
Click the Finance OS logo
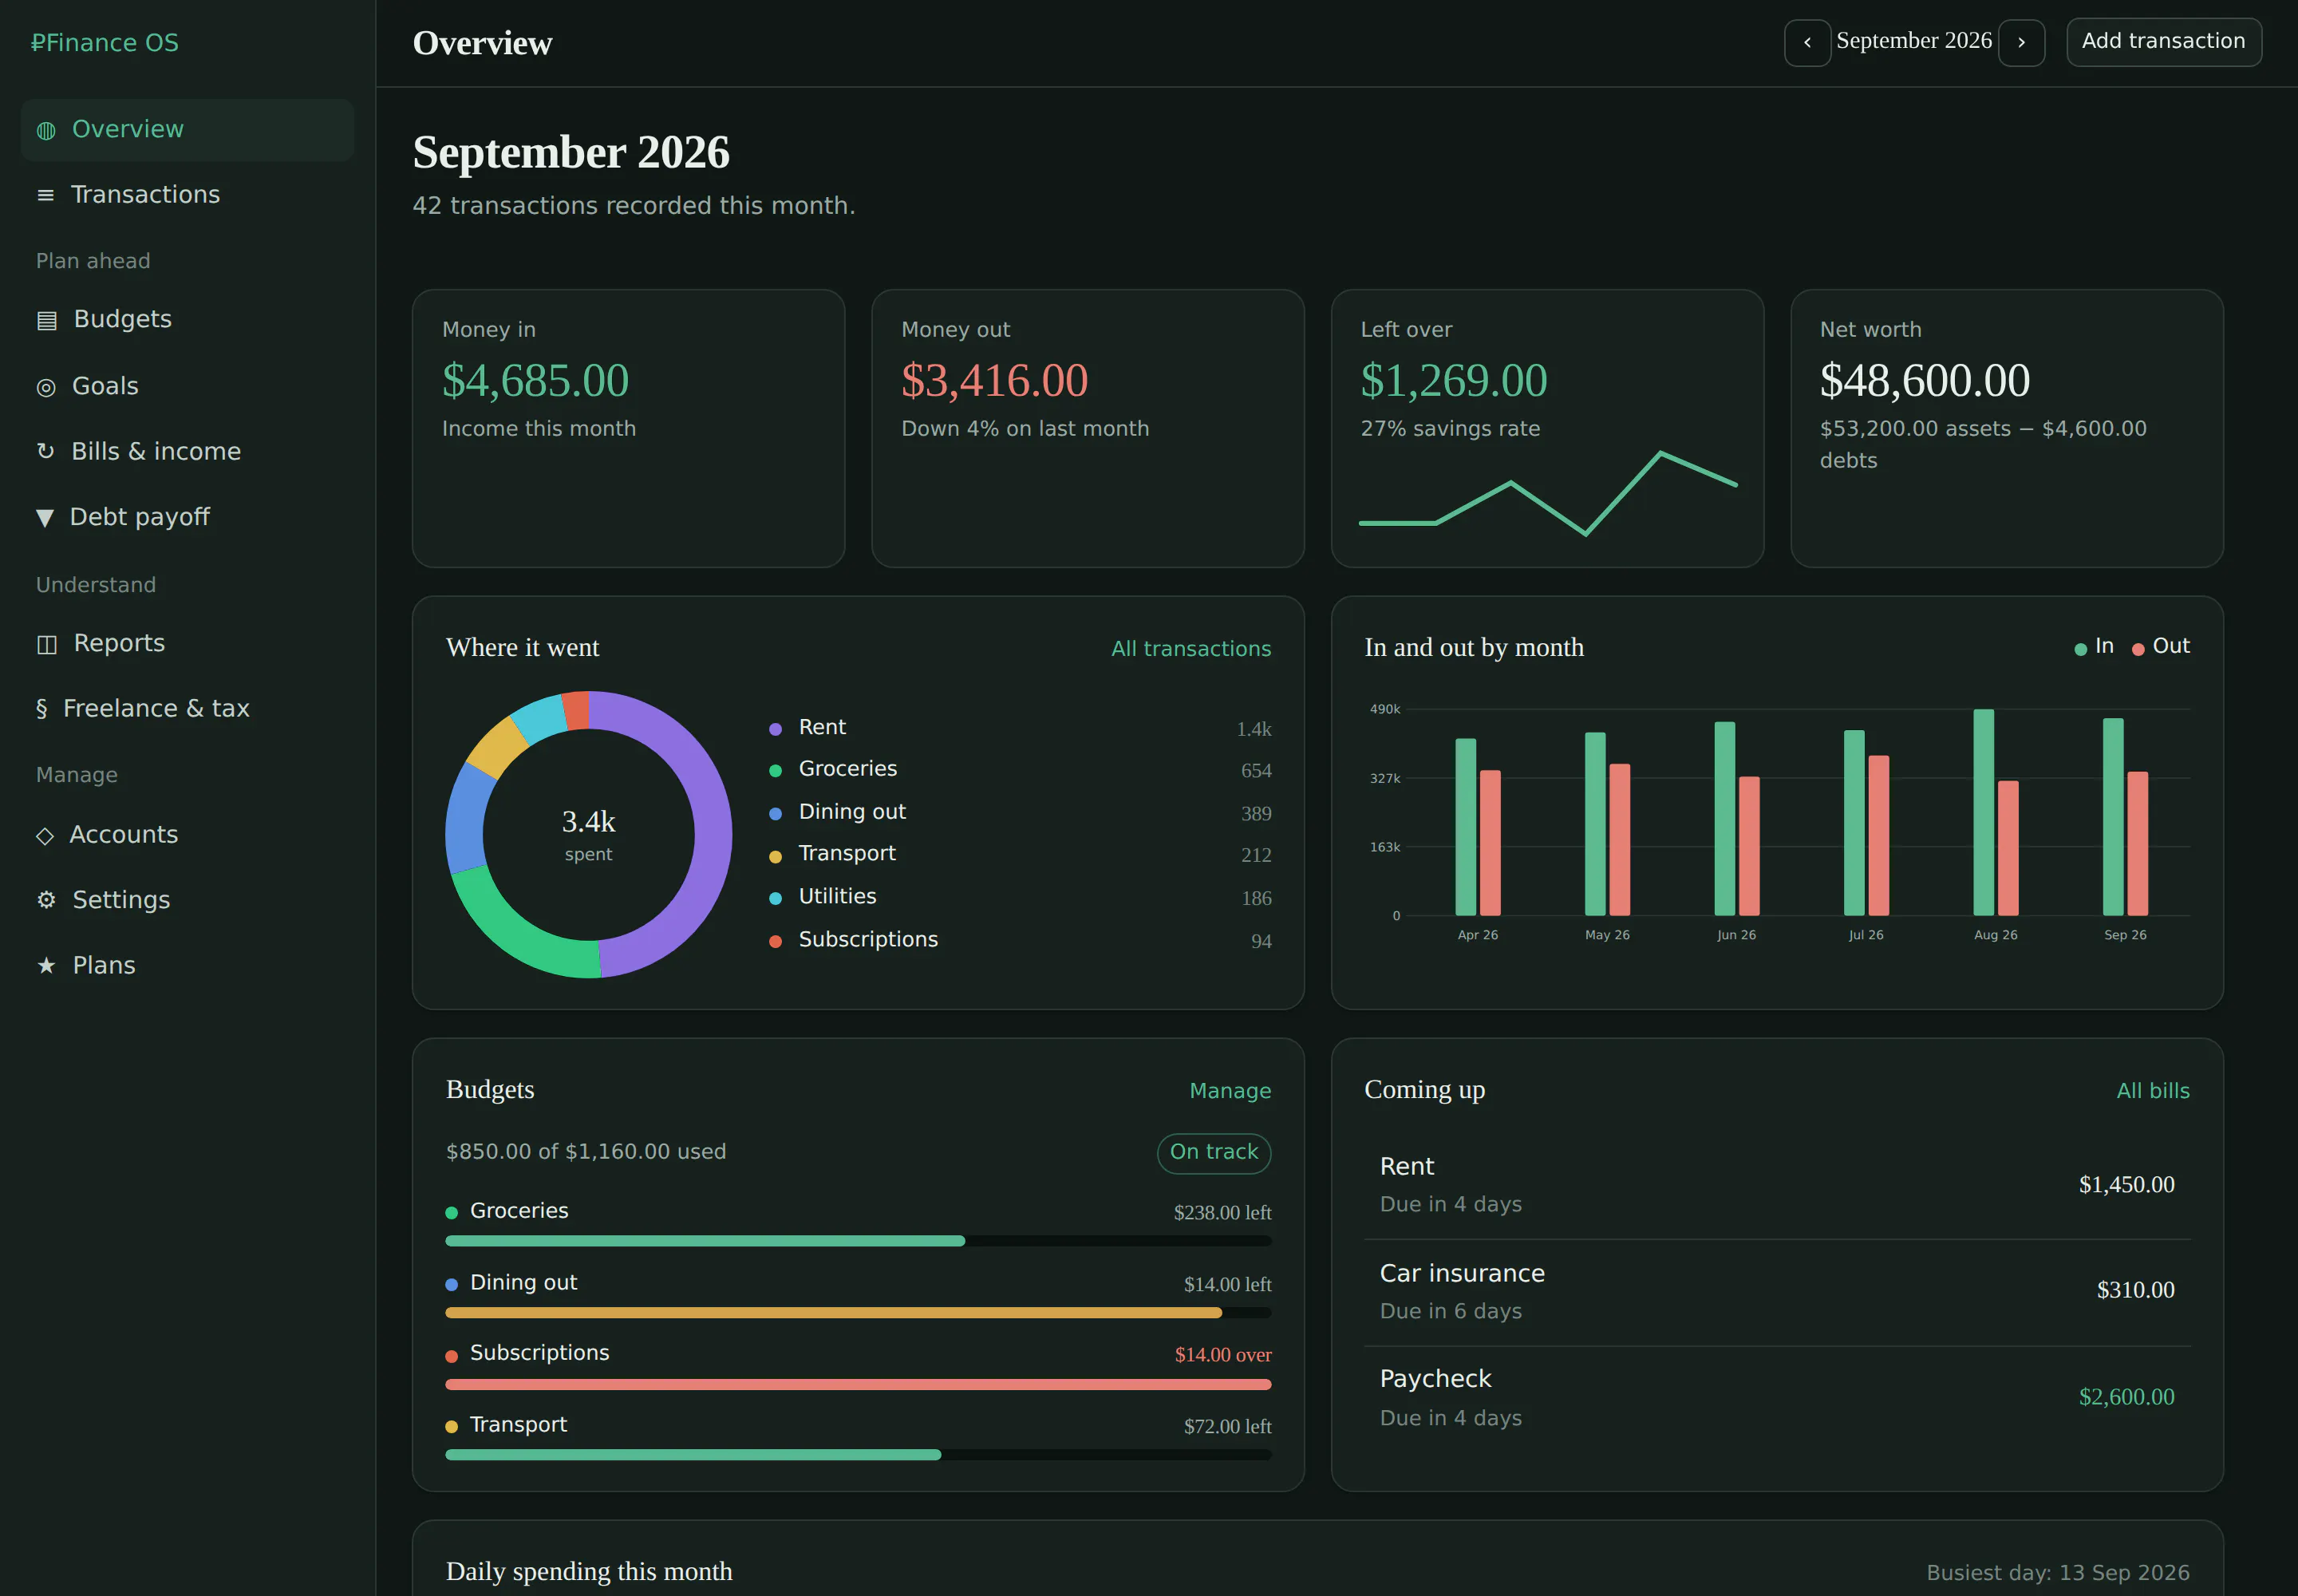[x=105, y=43]
